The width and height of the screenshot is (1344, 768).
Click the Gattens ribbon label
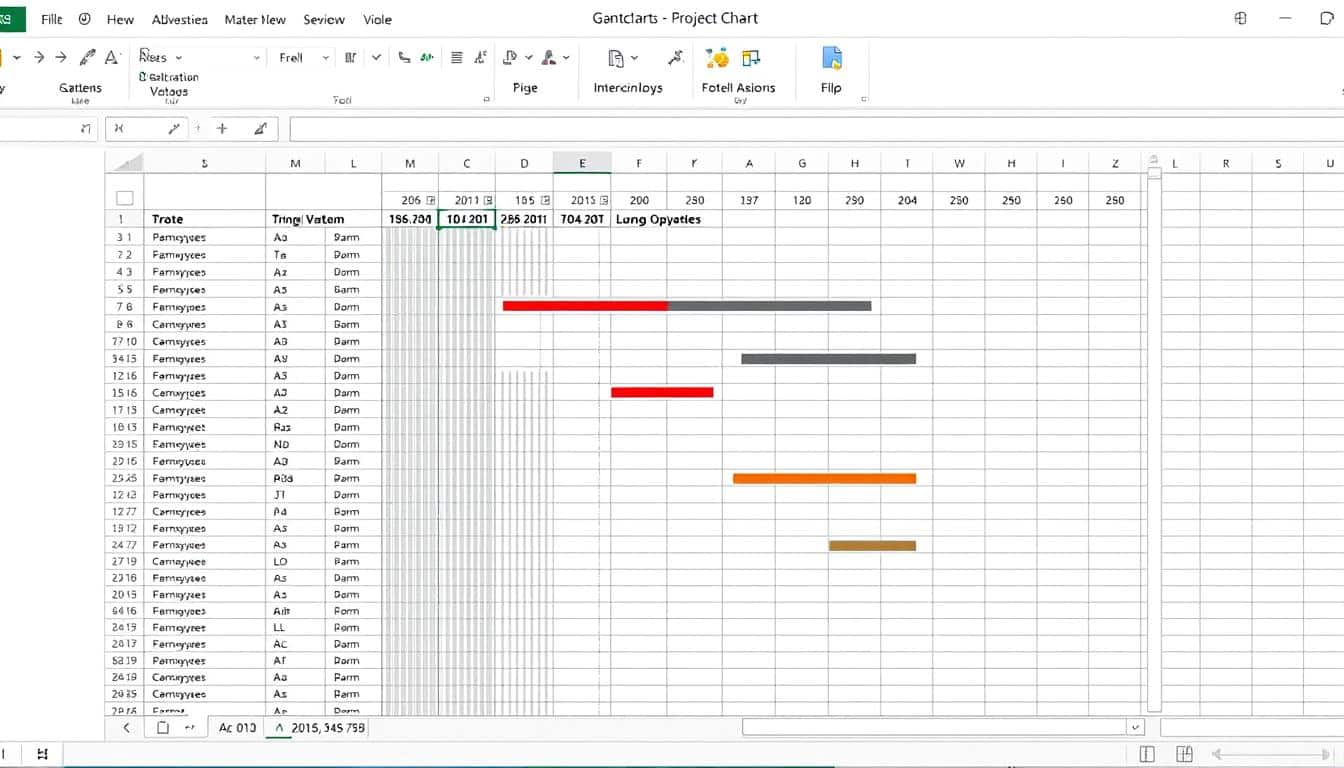[x=80, y=88]
